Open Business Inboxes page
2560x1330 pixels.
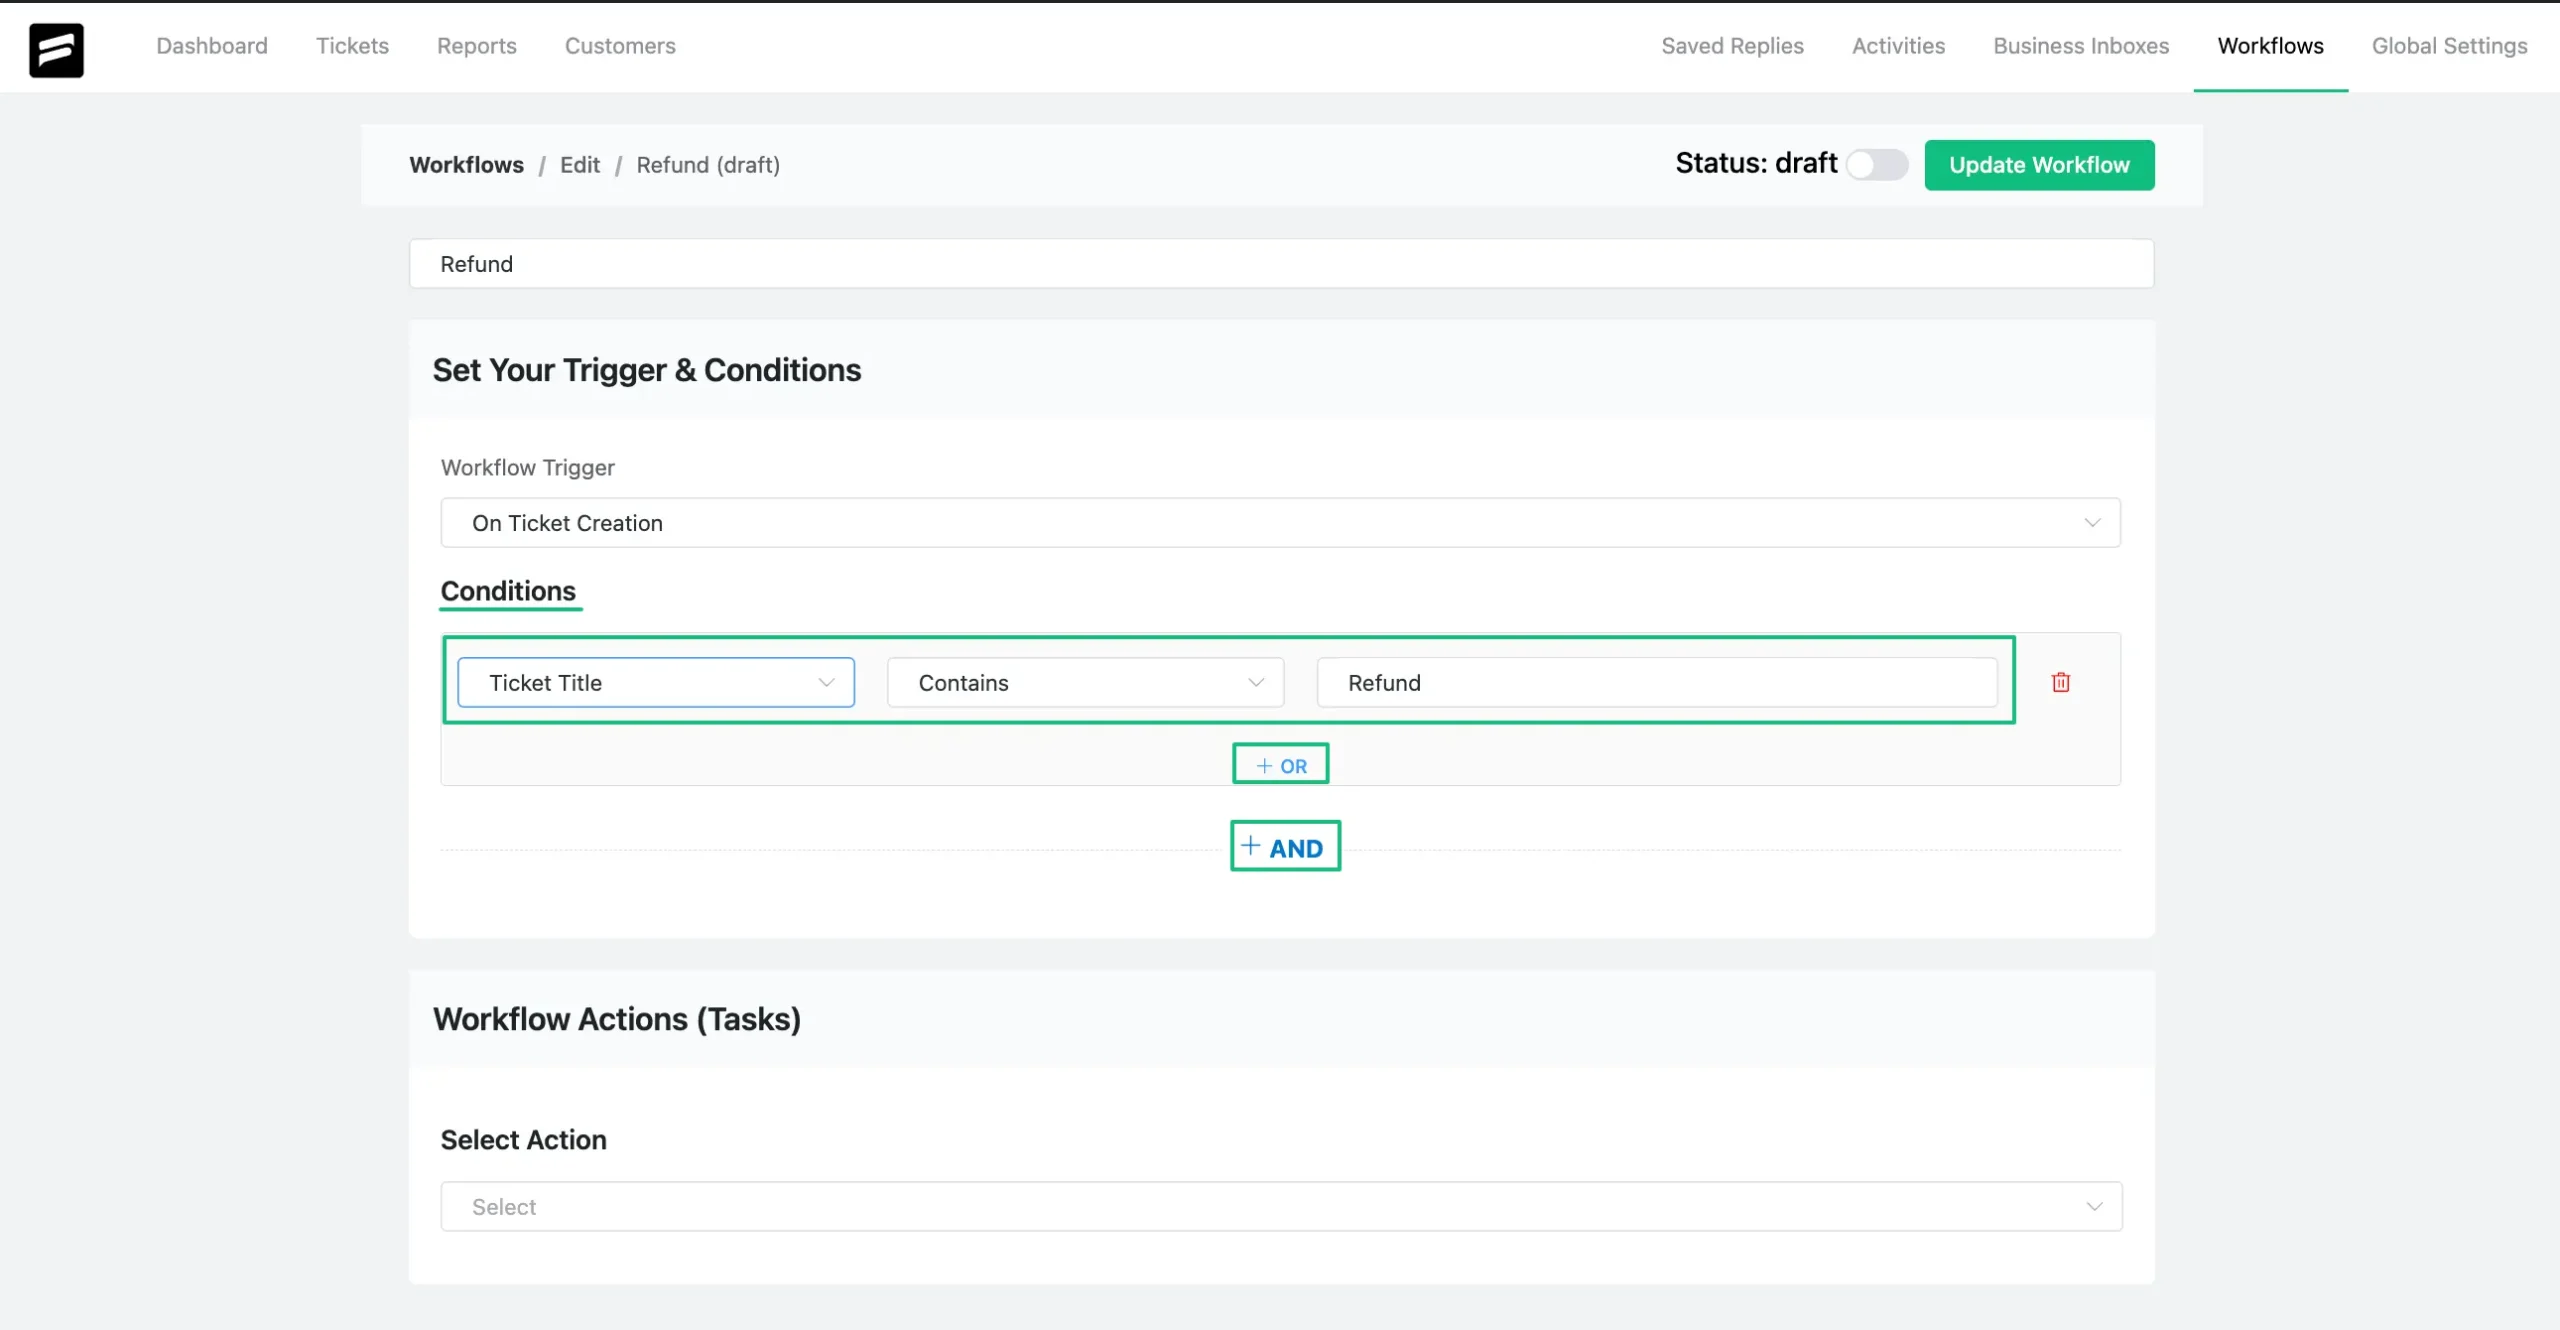coord(2081,46)
